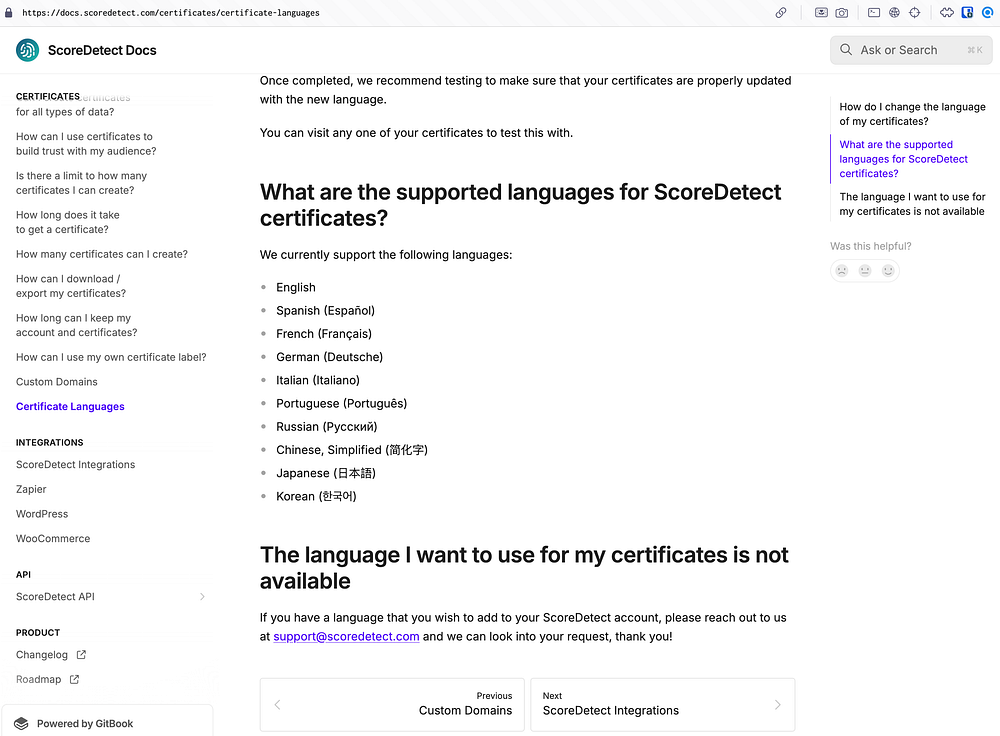Go to Previous page Custom Domains

(392, 704)
